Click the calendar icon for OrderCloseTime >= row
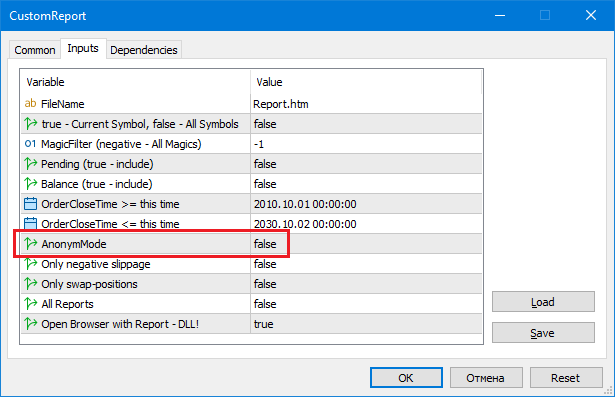Screen dimensions: 615x397 coord(31,204)
